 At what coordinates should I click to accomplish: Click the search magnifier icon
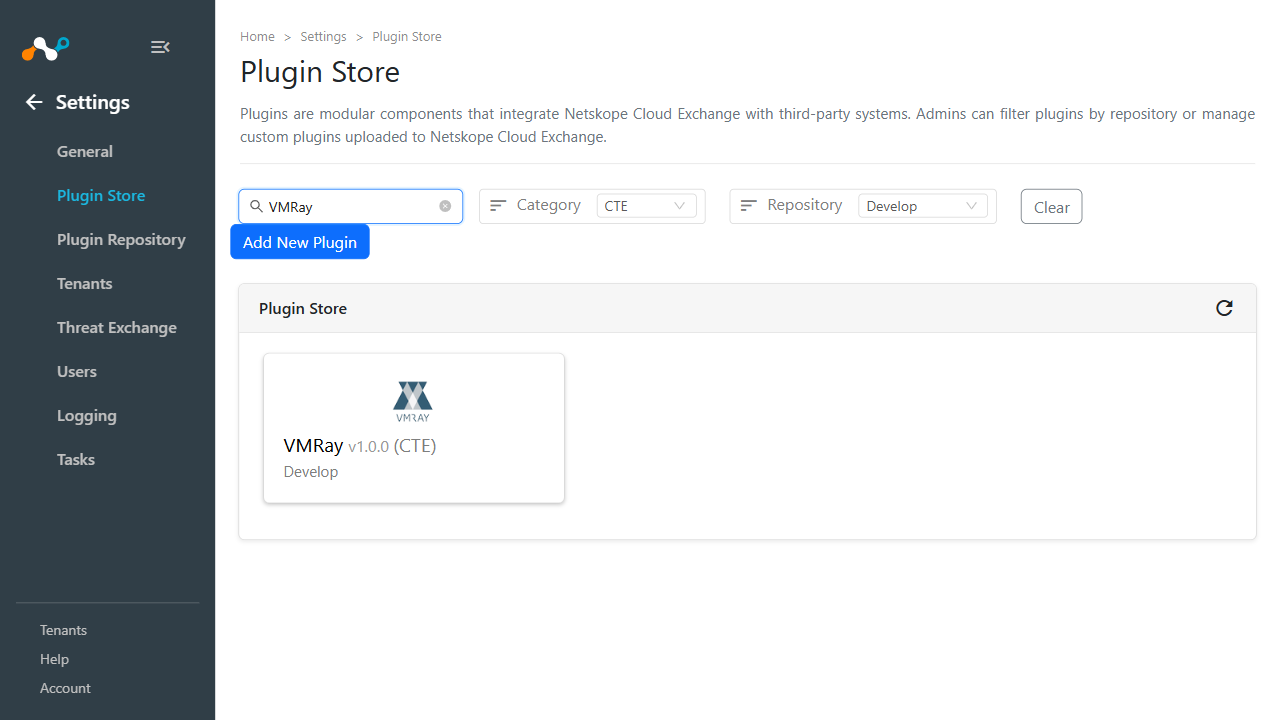point(257,206)
